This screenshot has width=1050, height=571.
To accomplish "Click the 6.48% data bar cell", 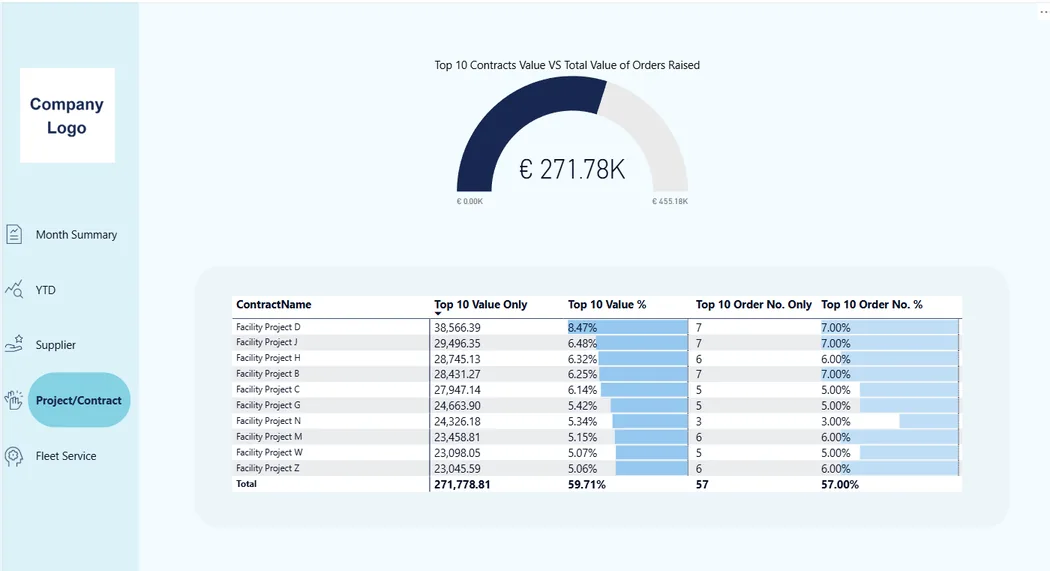I will [627, 343].
